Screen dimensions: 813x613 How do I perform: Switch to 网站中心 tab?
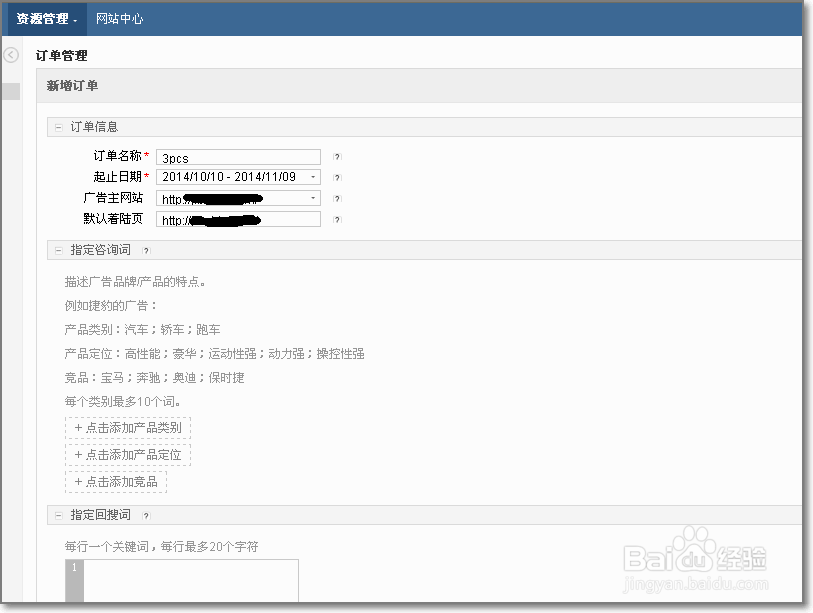tap(119, 19)
